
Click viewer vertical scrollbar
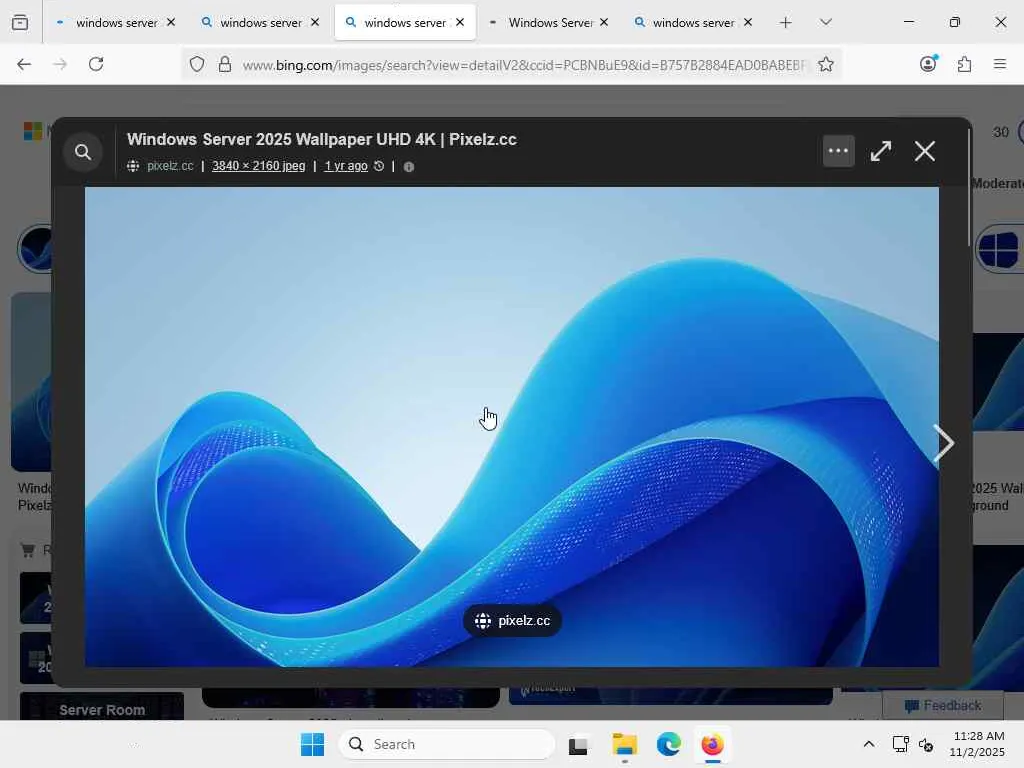point(968,186)
